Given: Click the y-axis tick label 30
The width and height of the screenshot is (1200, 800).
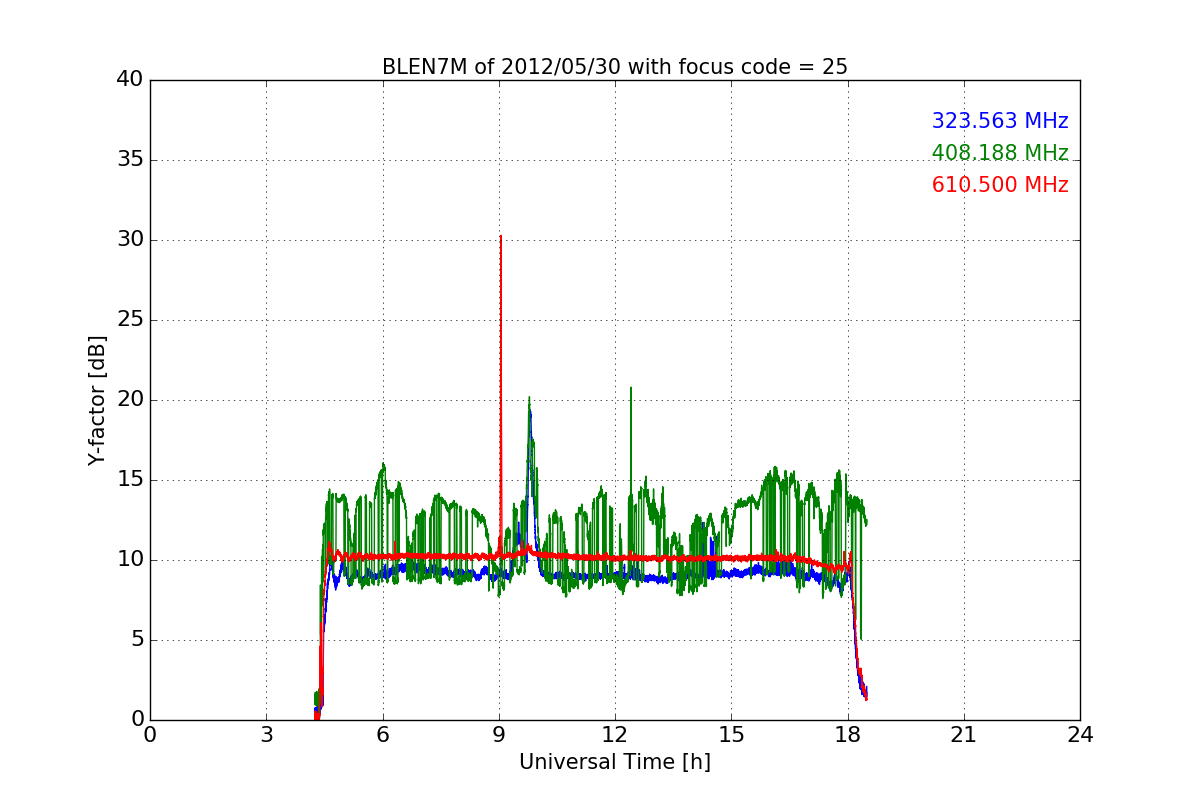Looking at the screenshot, I should [130, 240].
